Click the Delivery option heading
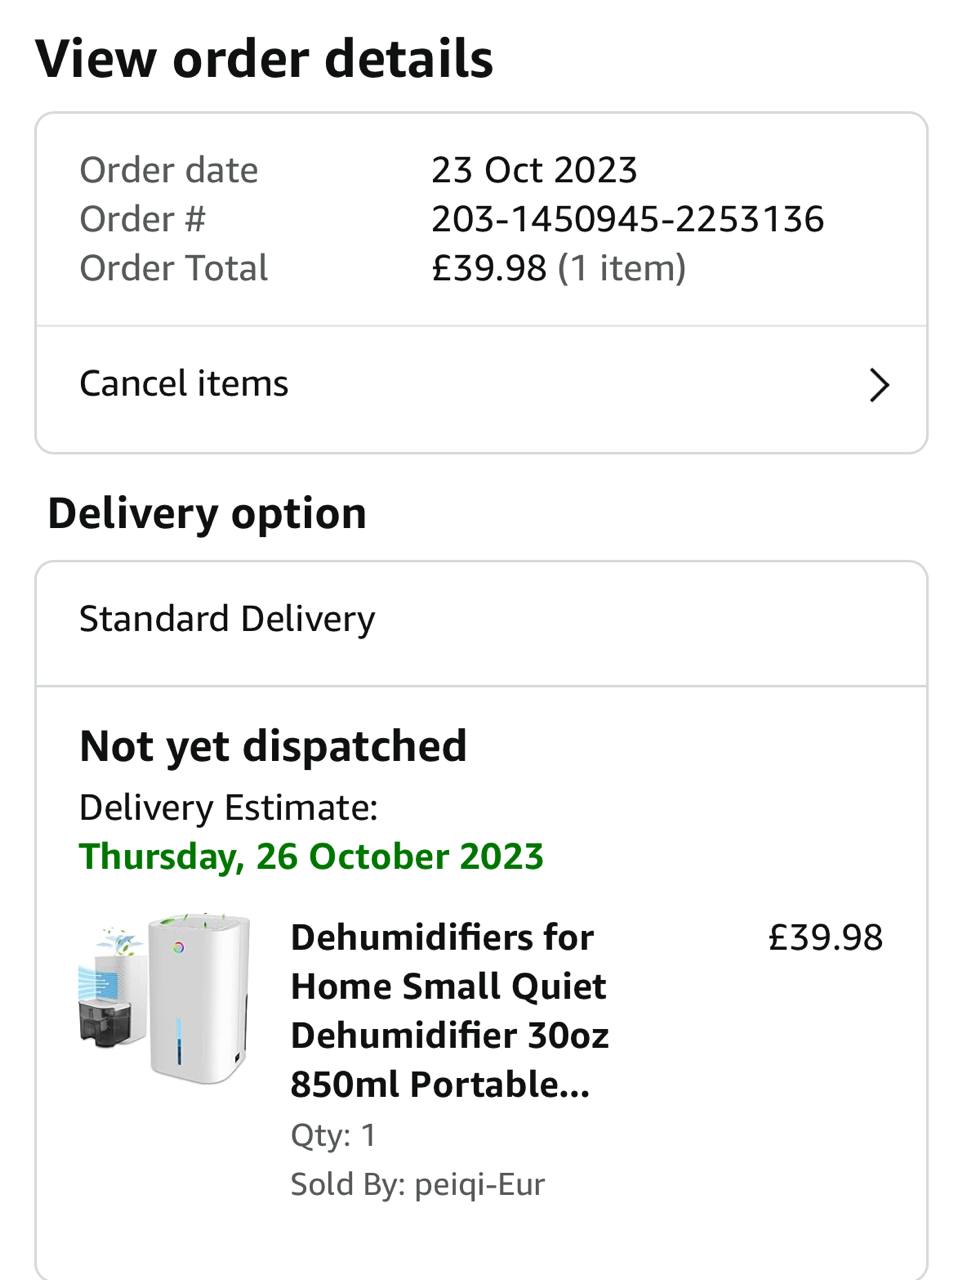 207,514
